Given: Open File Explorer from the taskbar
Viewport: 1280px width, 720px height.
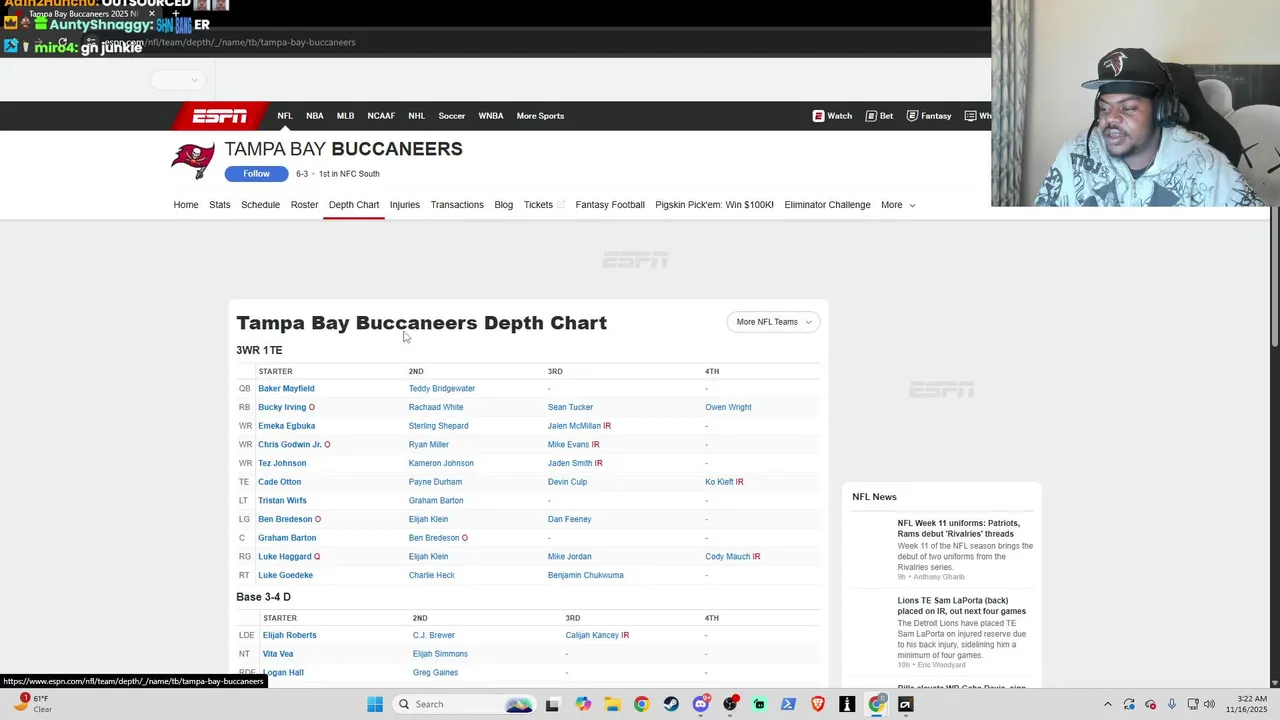Looking at the screenshot, I should pyautogui.click(x=612, y=704).
